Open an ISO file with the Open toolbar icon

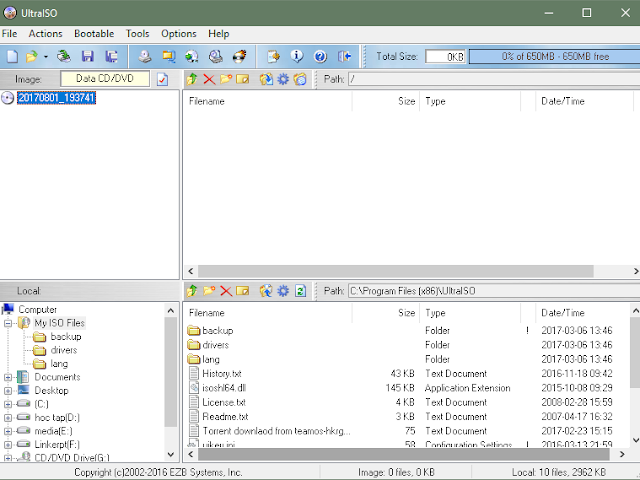tap(31, 56)
